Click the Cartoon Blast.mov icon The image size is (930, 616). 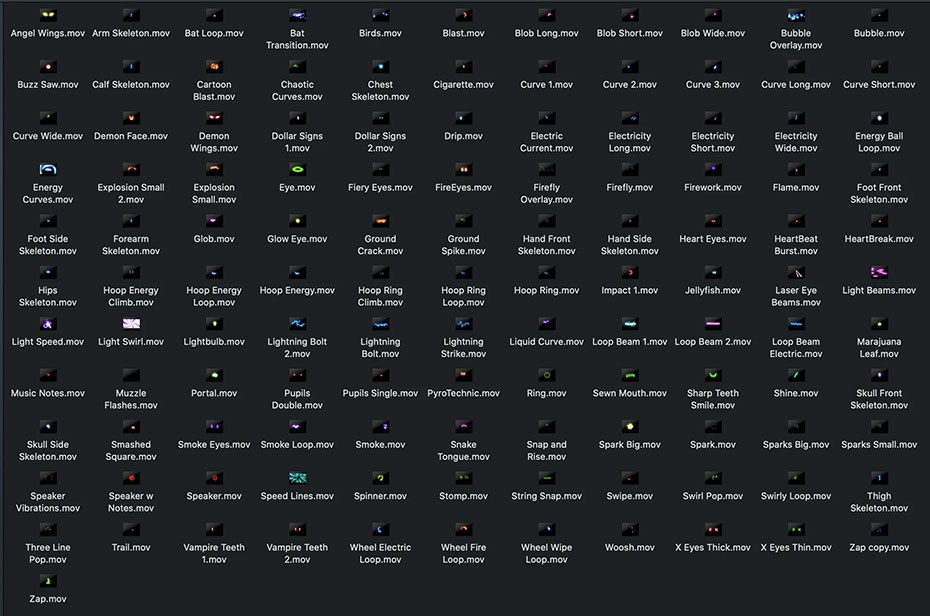214,66
